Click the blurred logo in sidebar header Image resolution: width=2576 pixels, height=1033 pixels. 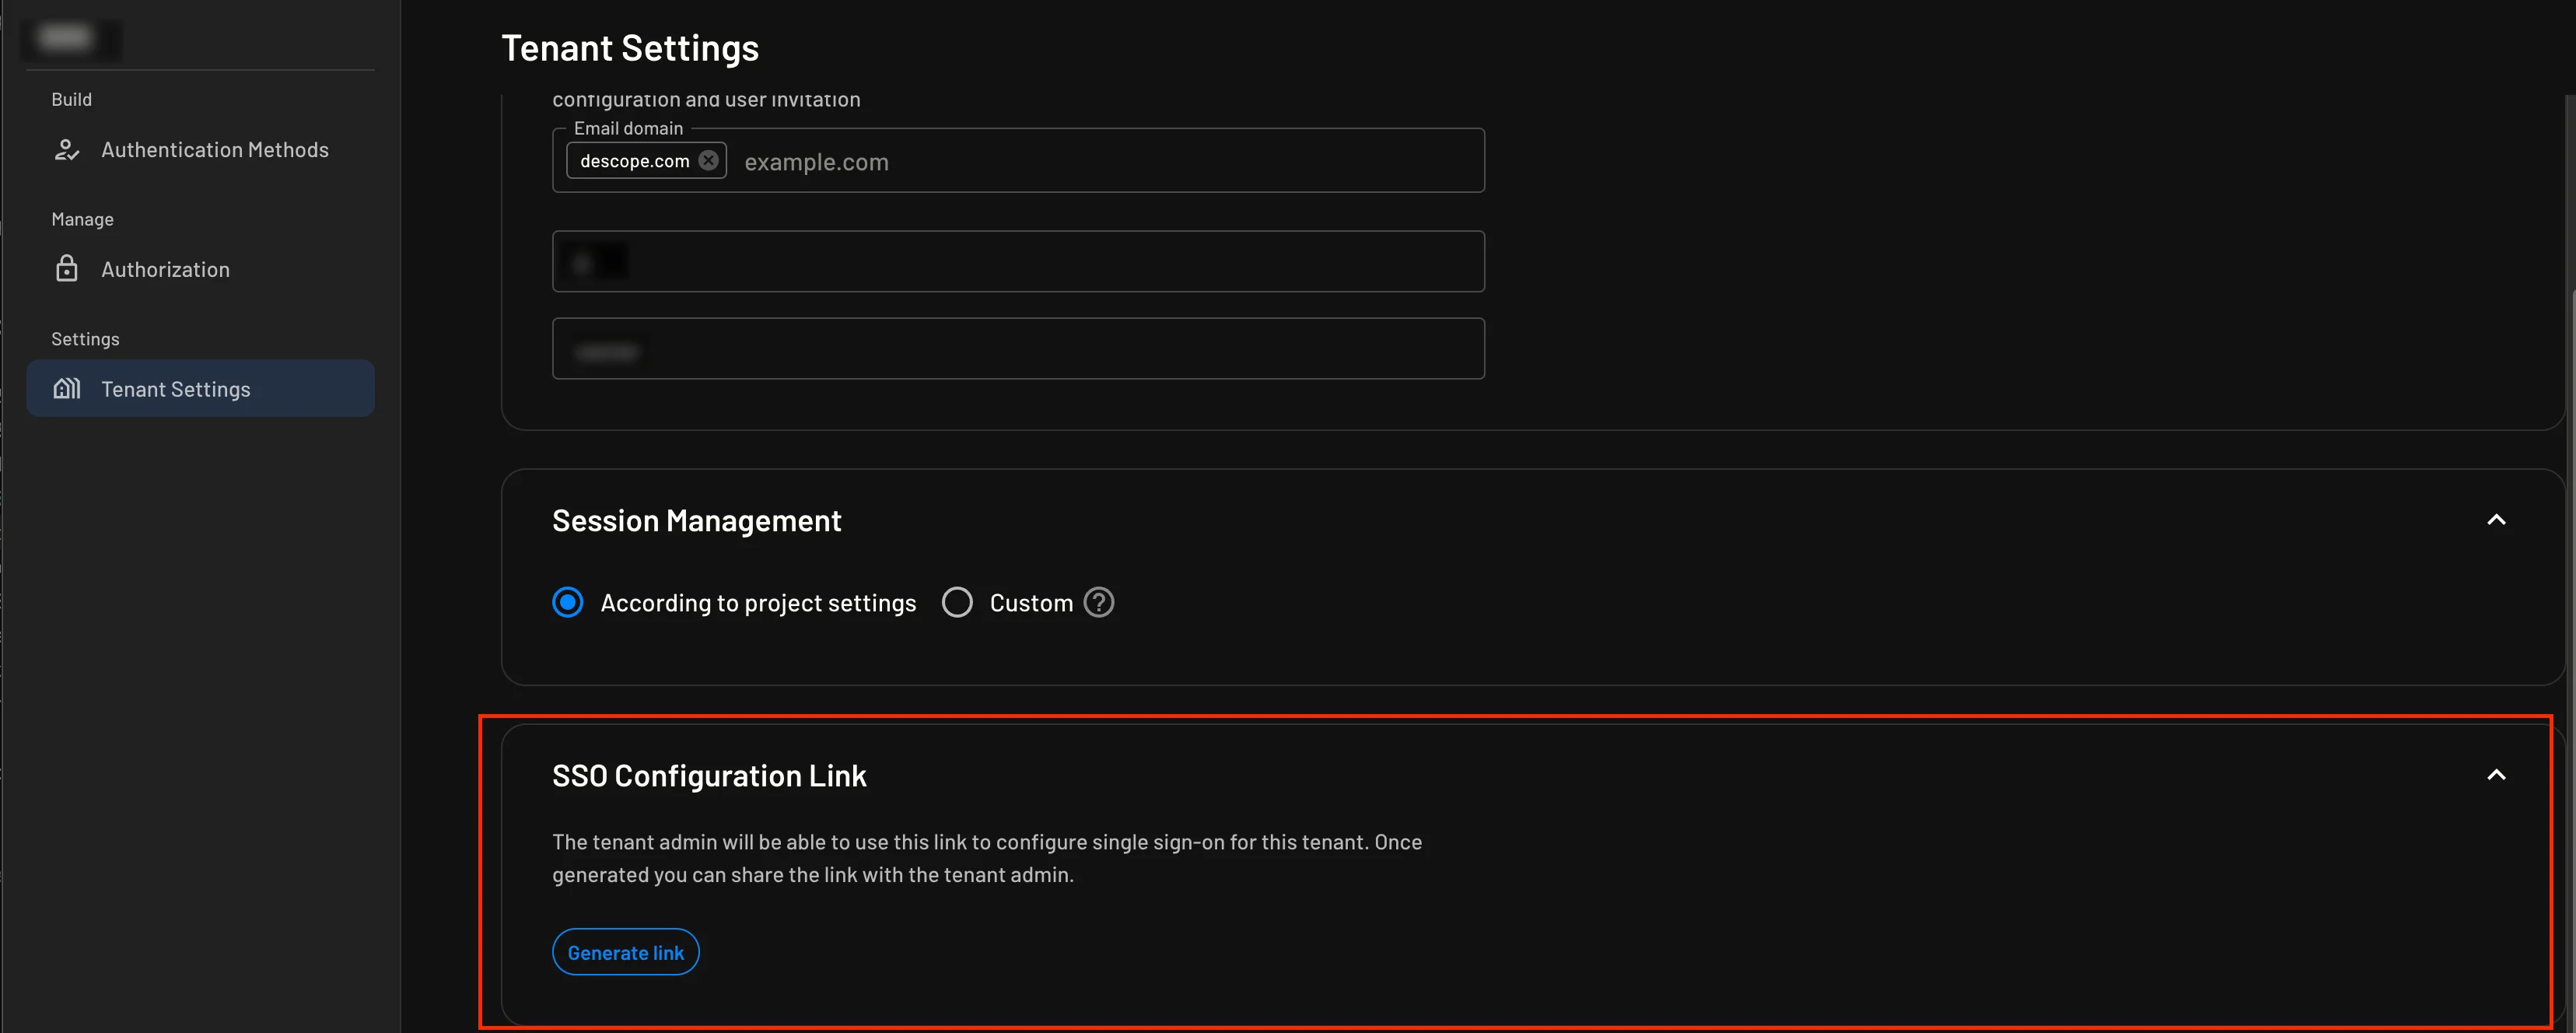pos(68,38)
